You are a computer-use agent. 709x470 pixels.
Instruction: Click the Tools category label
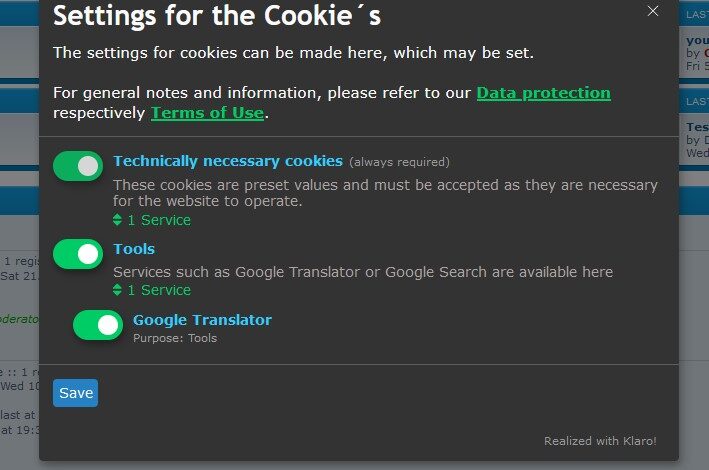coord(134,249)
